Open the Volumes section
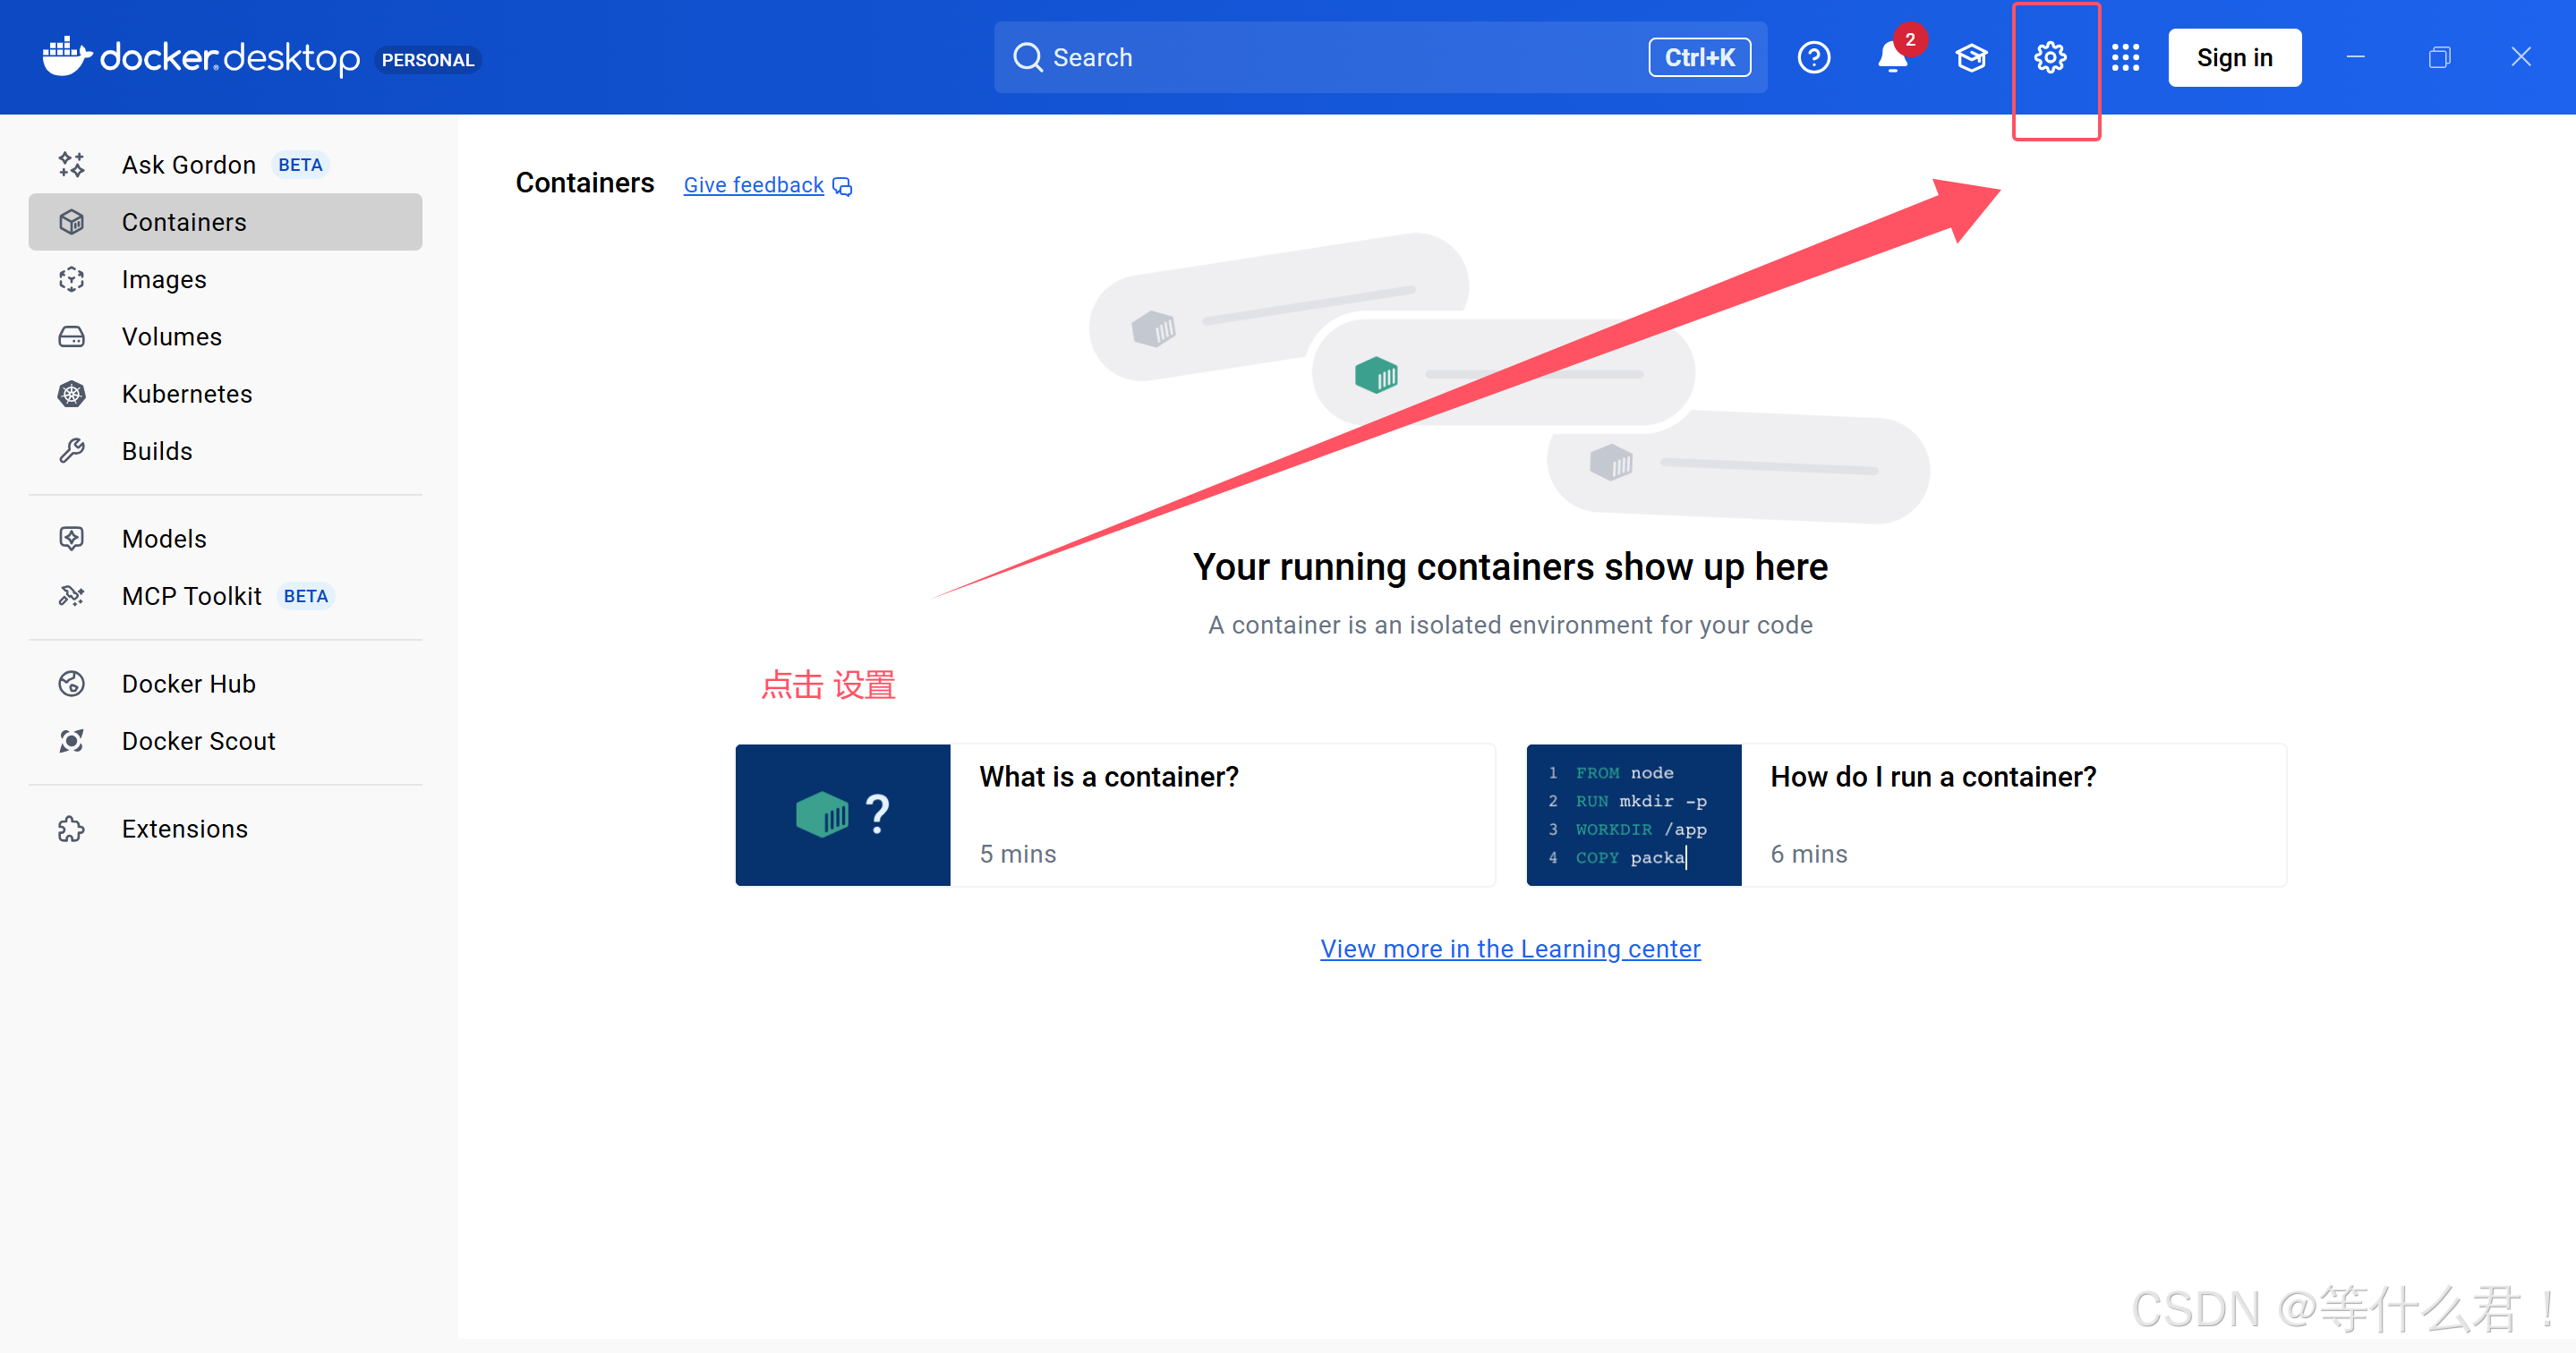 click(171, 337)
